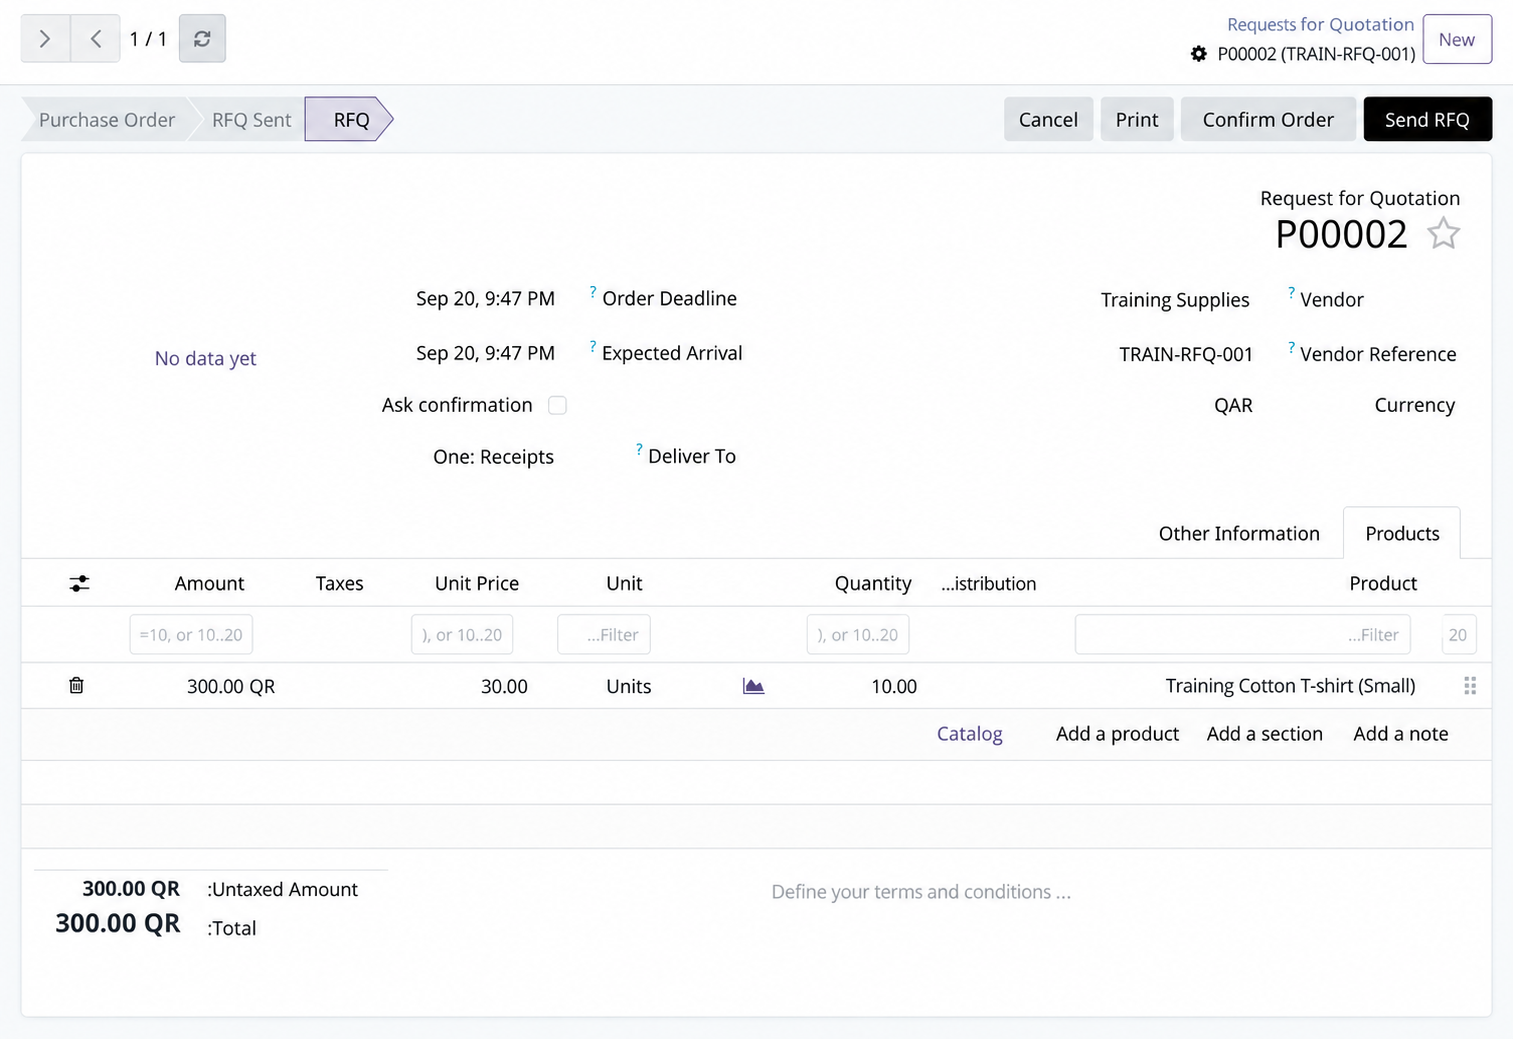Click Confirm Order
Image resolution: width=1513 pixels, height=1039 pixels.
[1268, 120]
